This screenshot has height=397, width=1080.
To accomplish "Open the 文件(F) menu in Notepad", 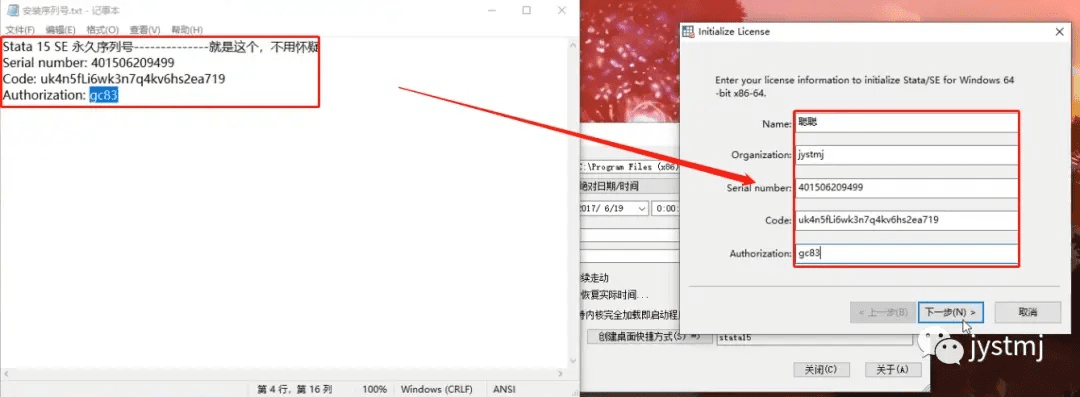I will pos(20,30).
